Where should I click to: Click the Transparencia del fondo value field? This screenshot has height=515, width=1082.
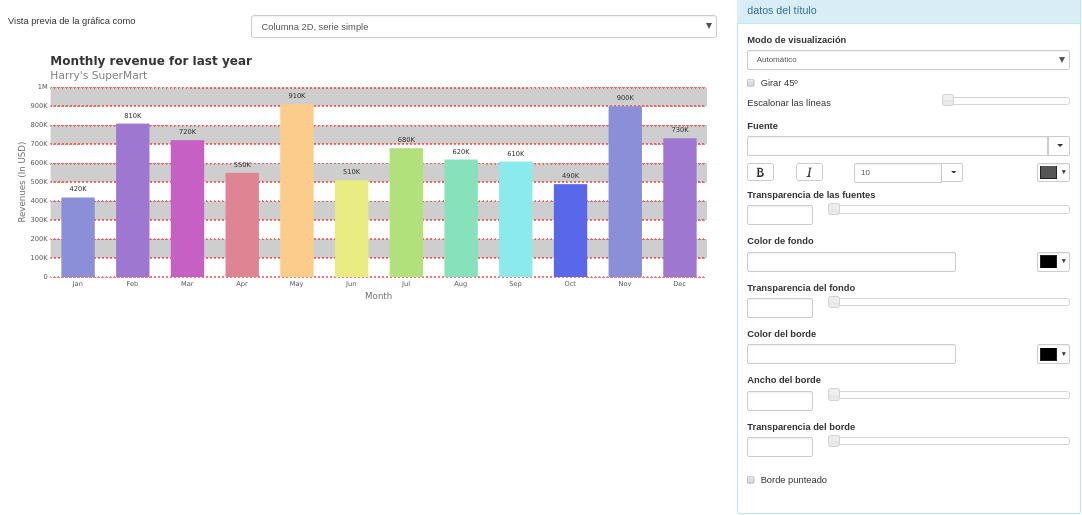point(779,308)
